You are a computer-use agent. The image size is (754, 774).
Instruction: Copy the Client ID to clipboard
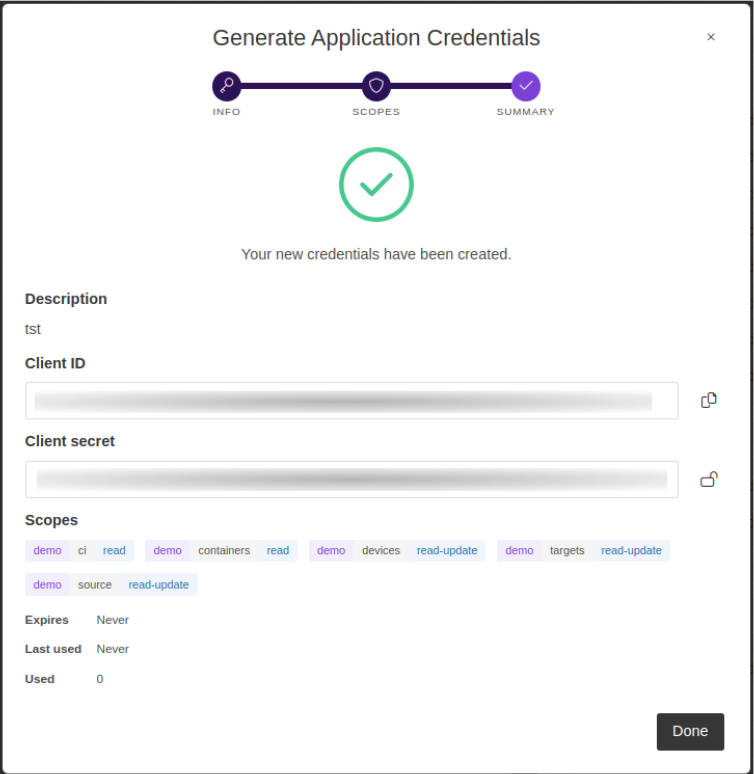tap(709, 400)
